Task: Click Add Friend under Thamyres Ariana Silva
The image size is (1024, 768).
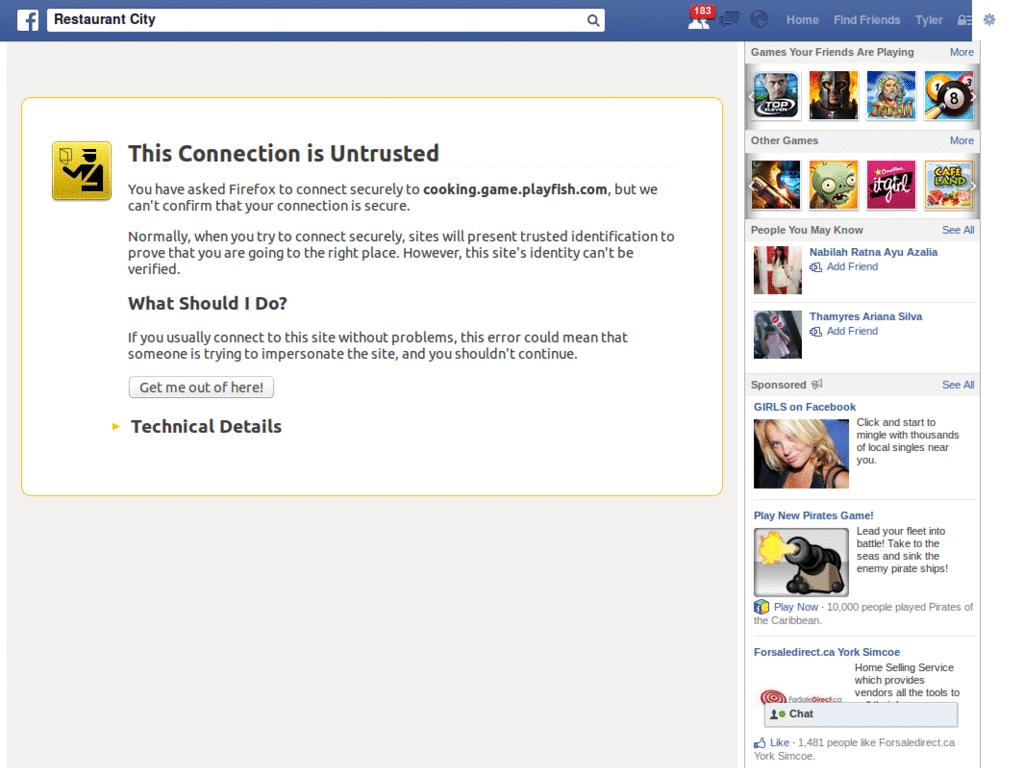Action: click(852, 332)
